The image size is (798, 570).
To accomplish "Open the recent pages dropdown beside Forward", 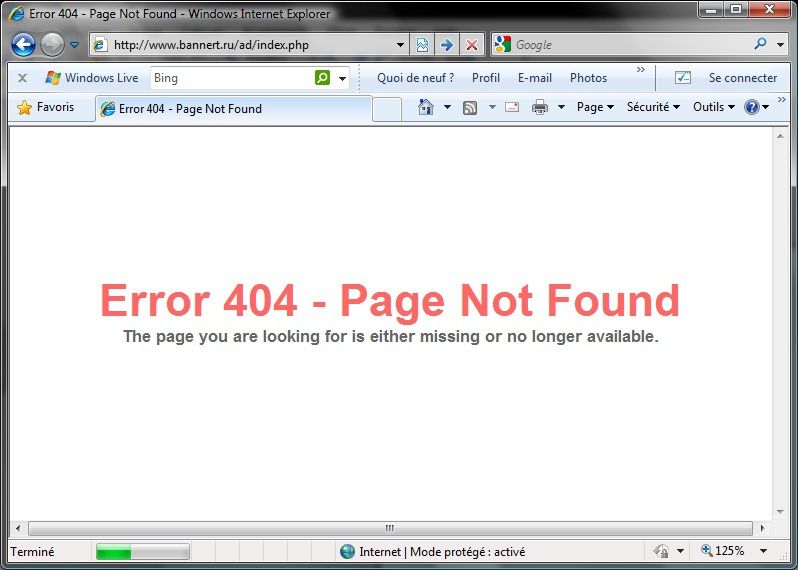I will tap(74, 45).
